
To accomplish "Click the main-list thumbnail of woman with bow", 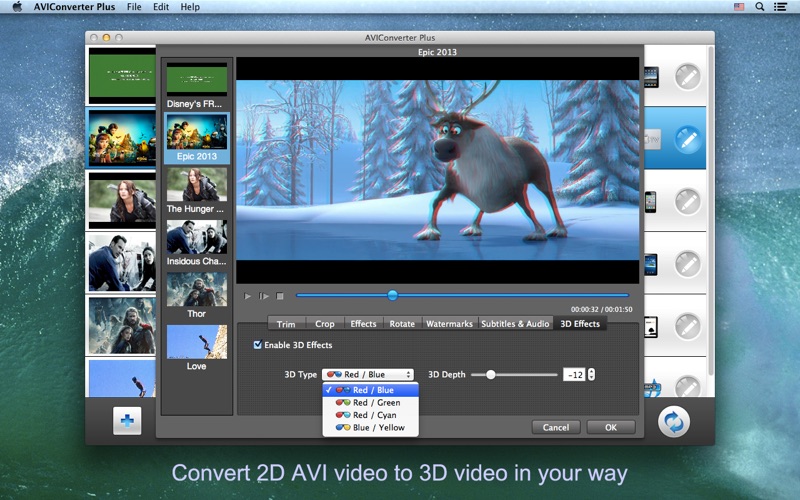I will coord(122,201).
